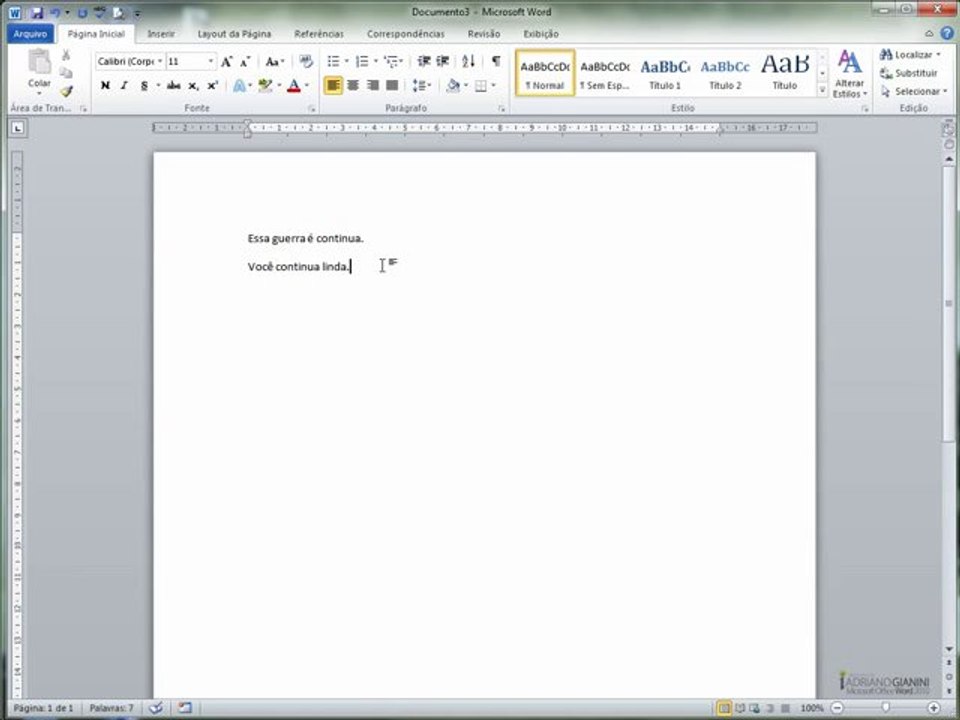Paste using the Colar clipboard icon
Image resolution: width=960 pixels, height=720 pixels.
39,61
